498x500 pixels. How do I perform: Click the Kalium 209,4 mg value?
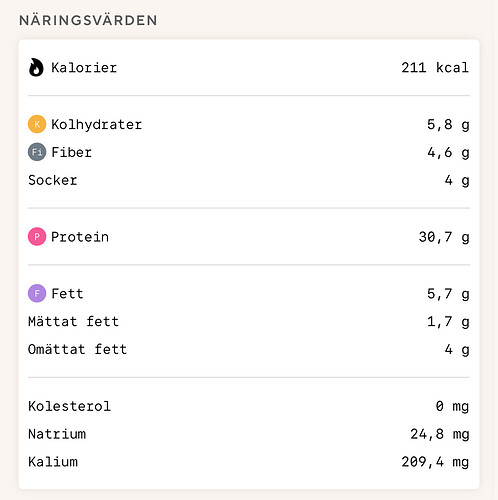click(435, 463)
